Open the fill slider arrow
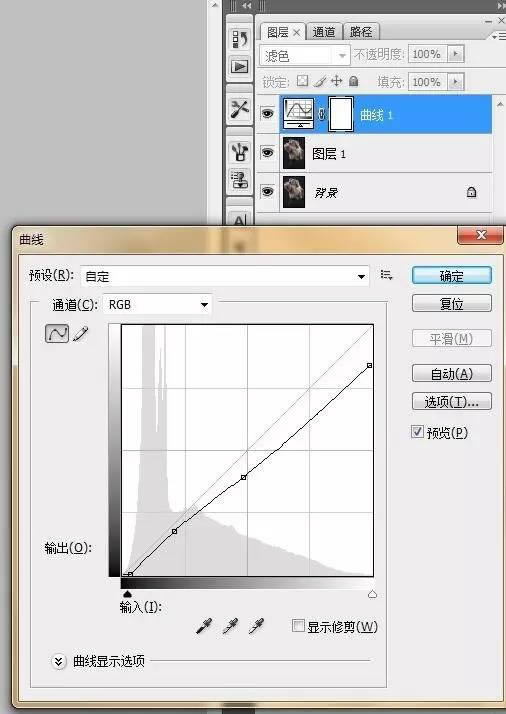 click(x=455, y=82)
